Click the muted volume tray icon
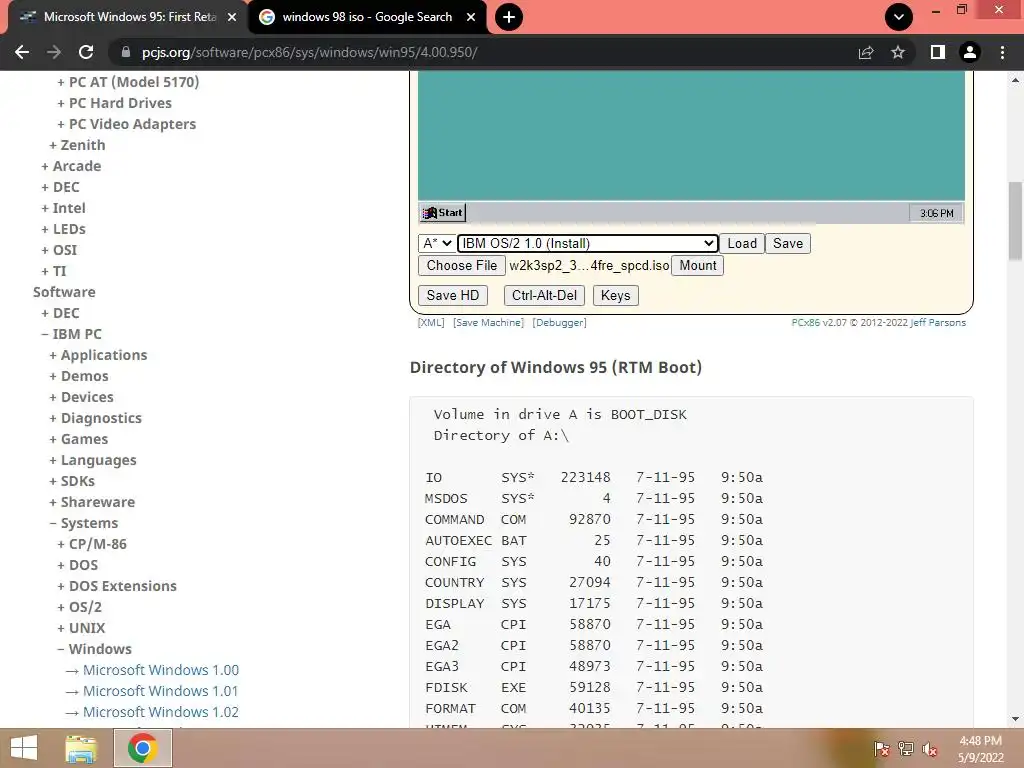 click(x=929, y=748)
